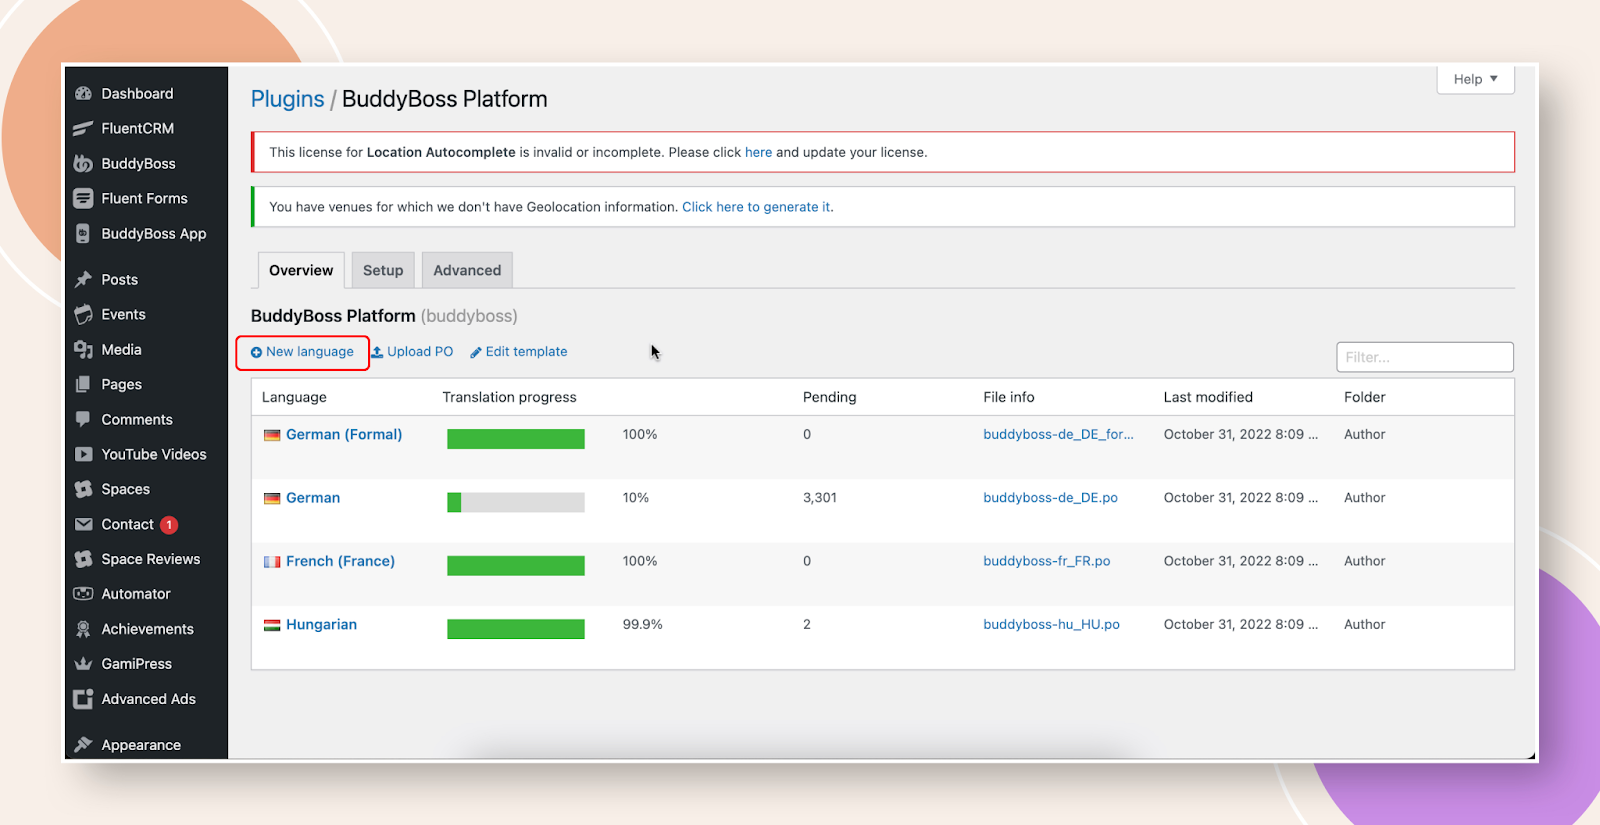Click the Appearance brush icon
This screenshot has width=1600, height=825.
pos(84,745)
